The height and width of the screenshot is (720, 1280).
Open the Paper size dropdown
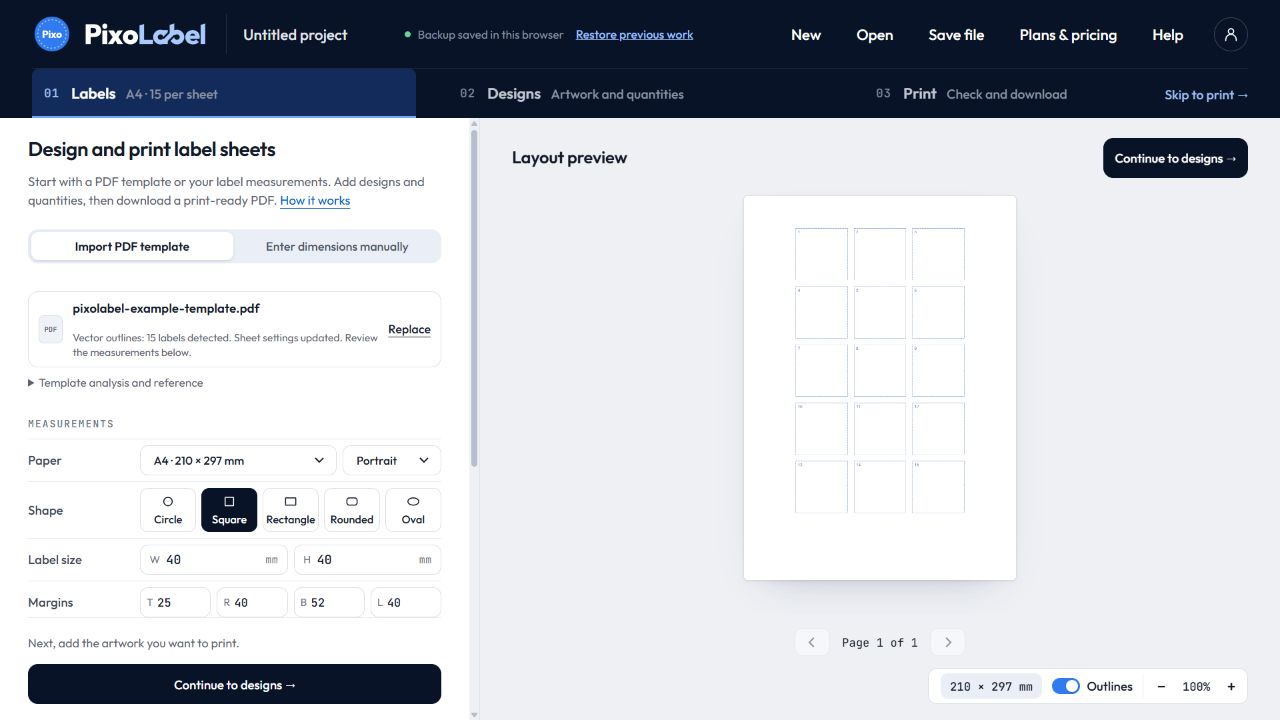click(x=239, y=461)
